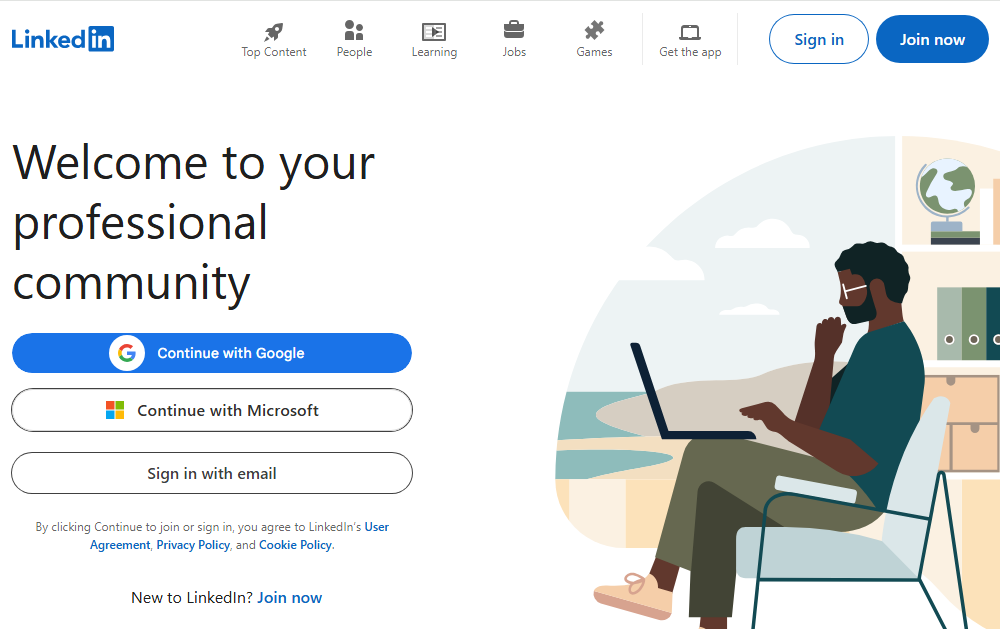Open the Cookie Policy link
This screenshot has height=629, width=1000.
295,545
